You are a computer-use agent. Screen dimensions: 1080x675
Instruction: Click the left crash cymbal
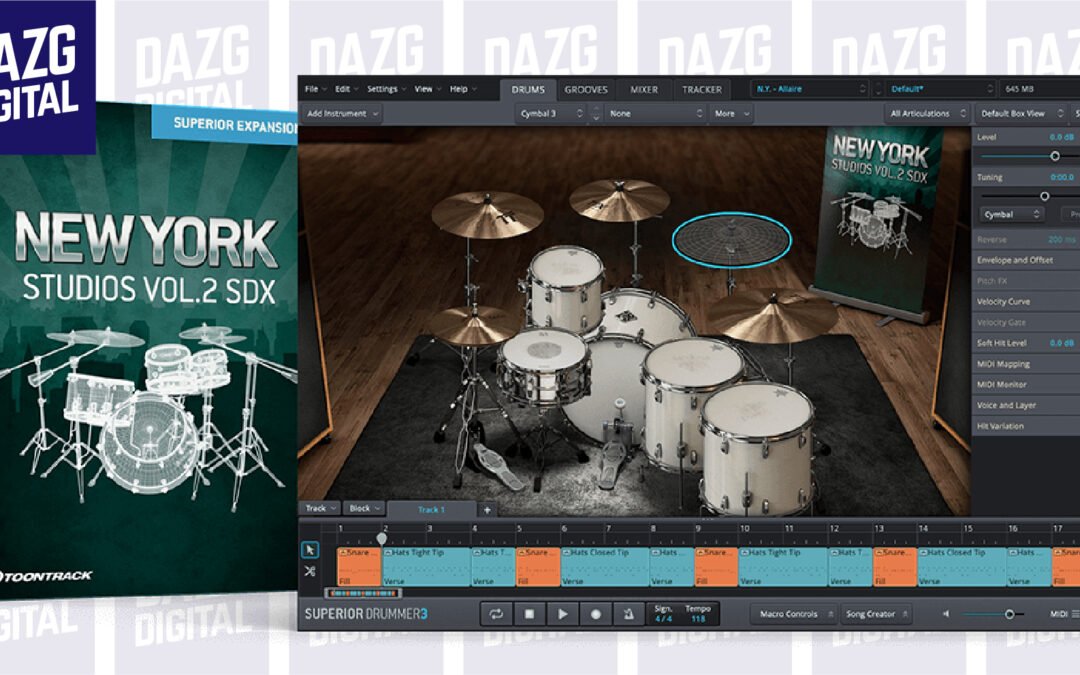(x=487, y=216)
